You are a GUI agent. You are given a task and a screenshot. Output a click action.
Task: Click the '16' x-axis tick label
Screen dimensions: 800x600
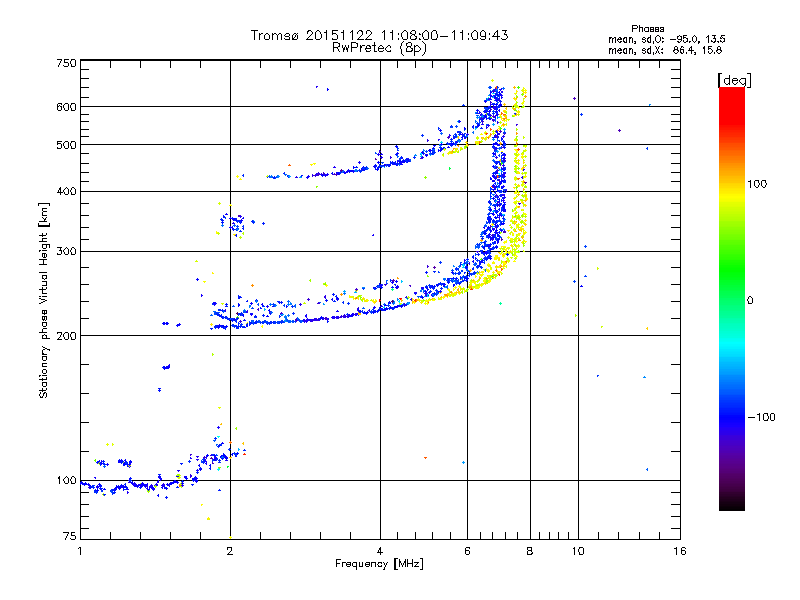click(x=680, y=551)
